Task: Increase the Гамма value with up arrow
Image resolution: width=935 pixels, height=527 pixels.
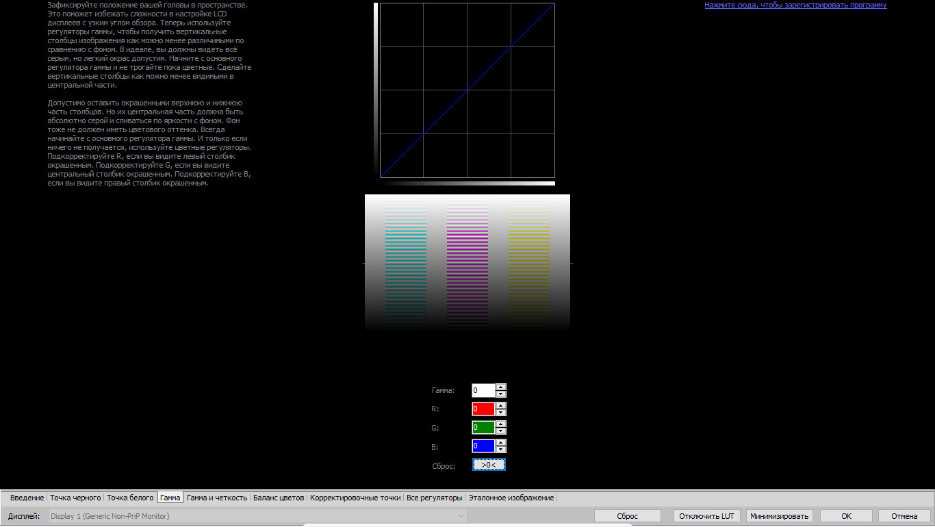Action: coord(501,387)
